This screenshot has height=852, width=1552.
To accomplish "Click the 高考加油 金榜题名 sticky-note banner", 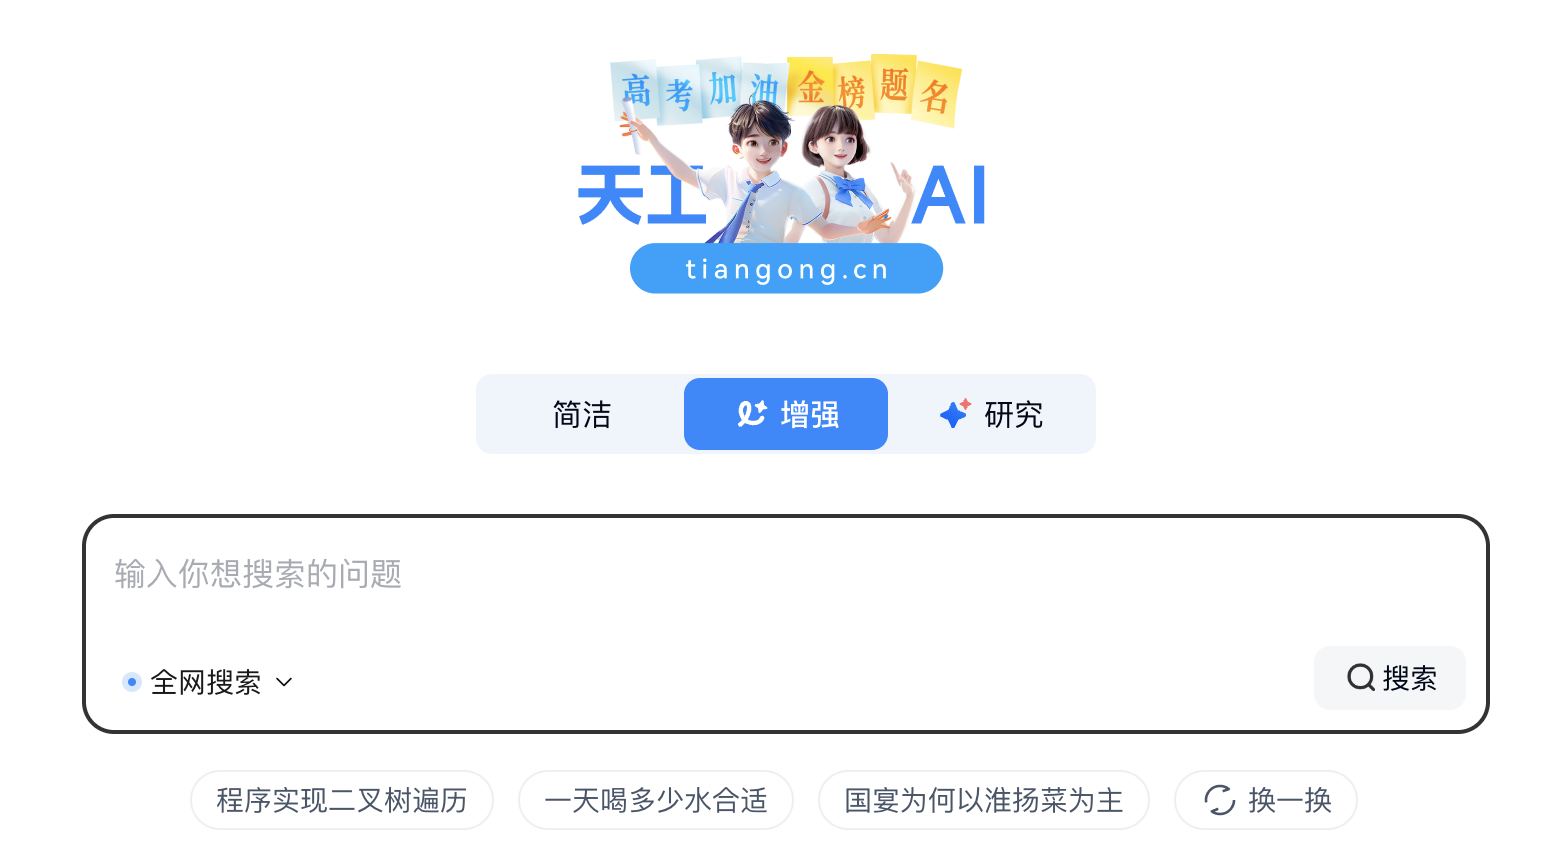I will pyautogui.click(x=786, y=90).
